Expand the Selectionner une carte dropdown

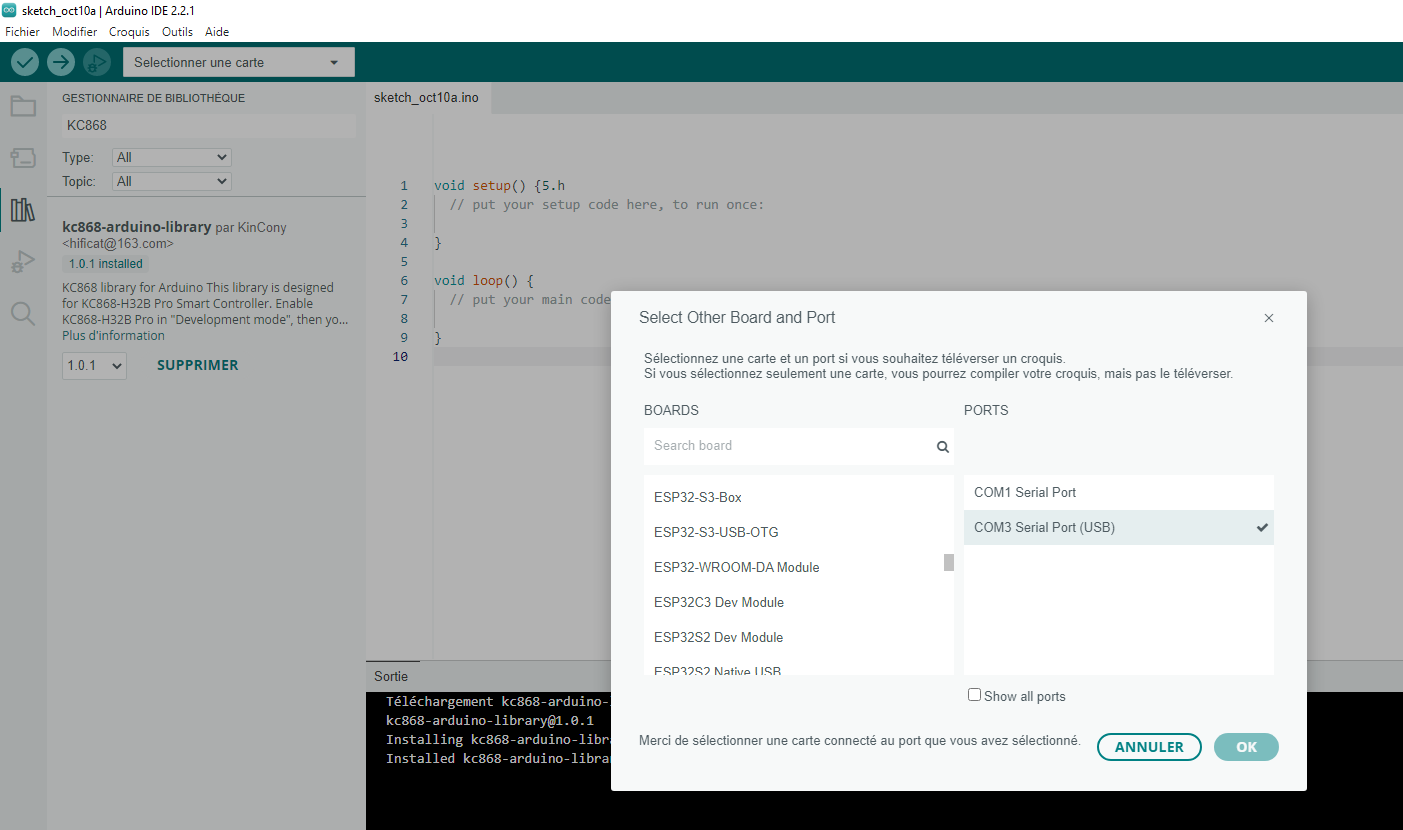pos(238,62)
